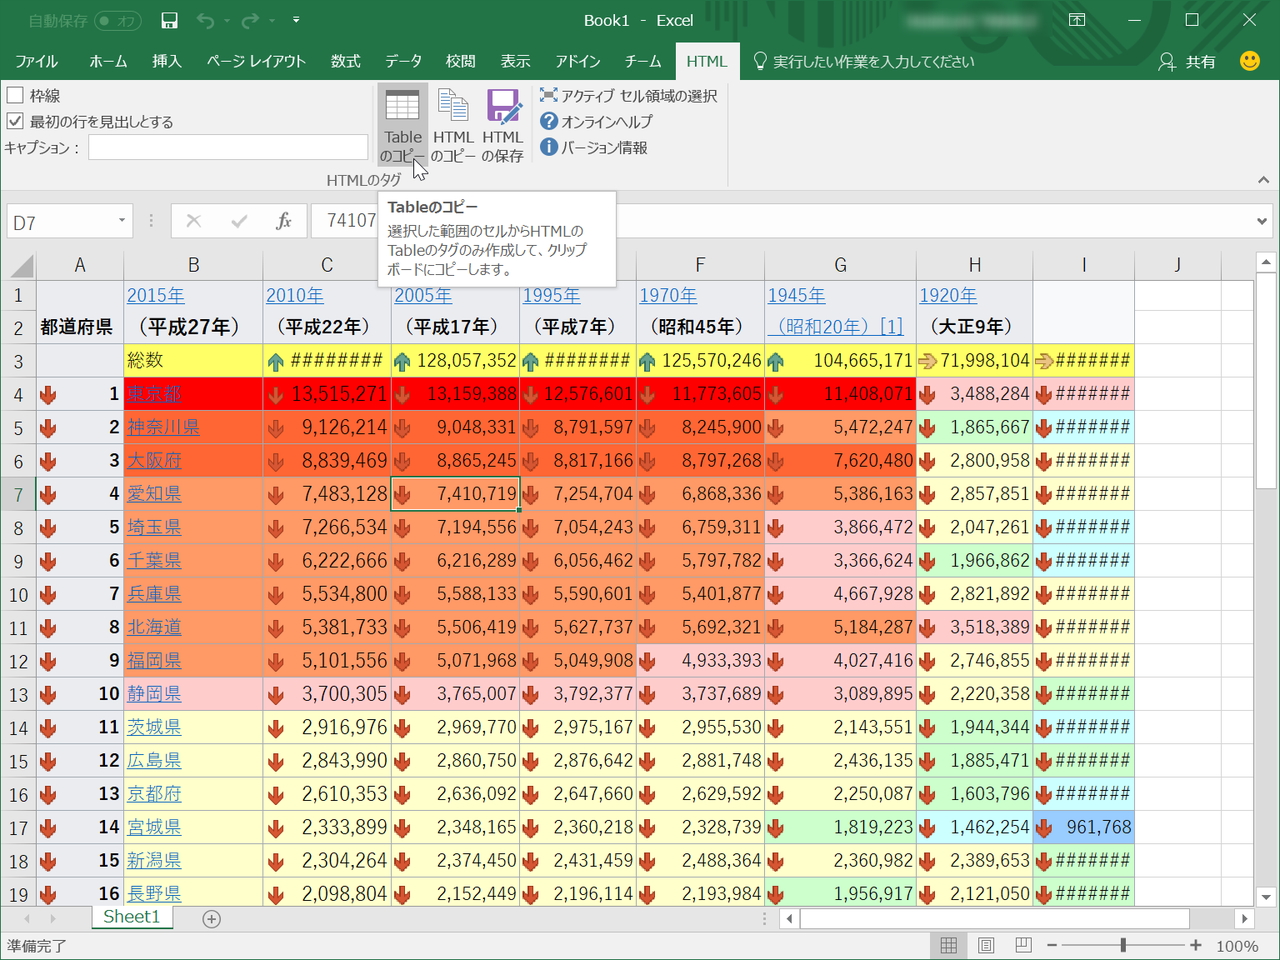The height and width of the screenshot is (960, 1280).
Task: Click the smiley feedback icon
Action: click(1249, 61)
